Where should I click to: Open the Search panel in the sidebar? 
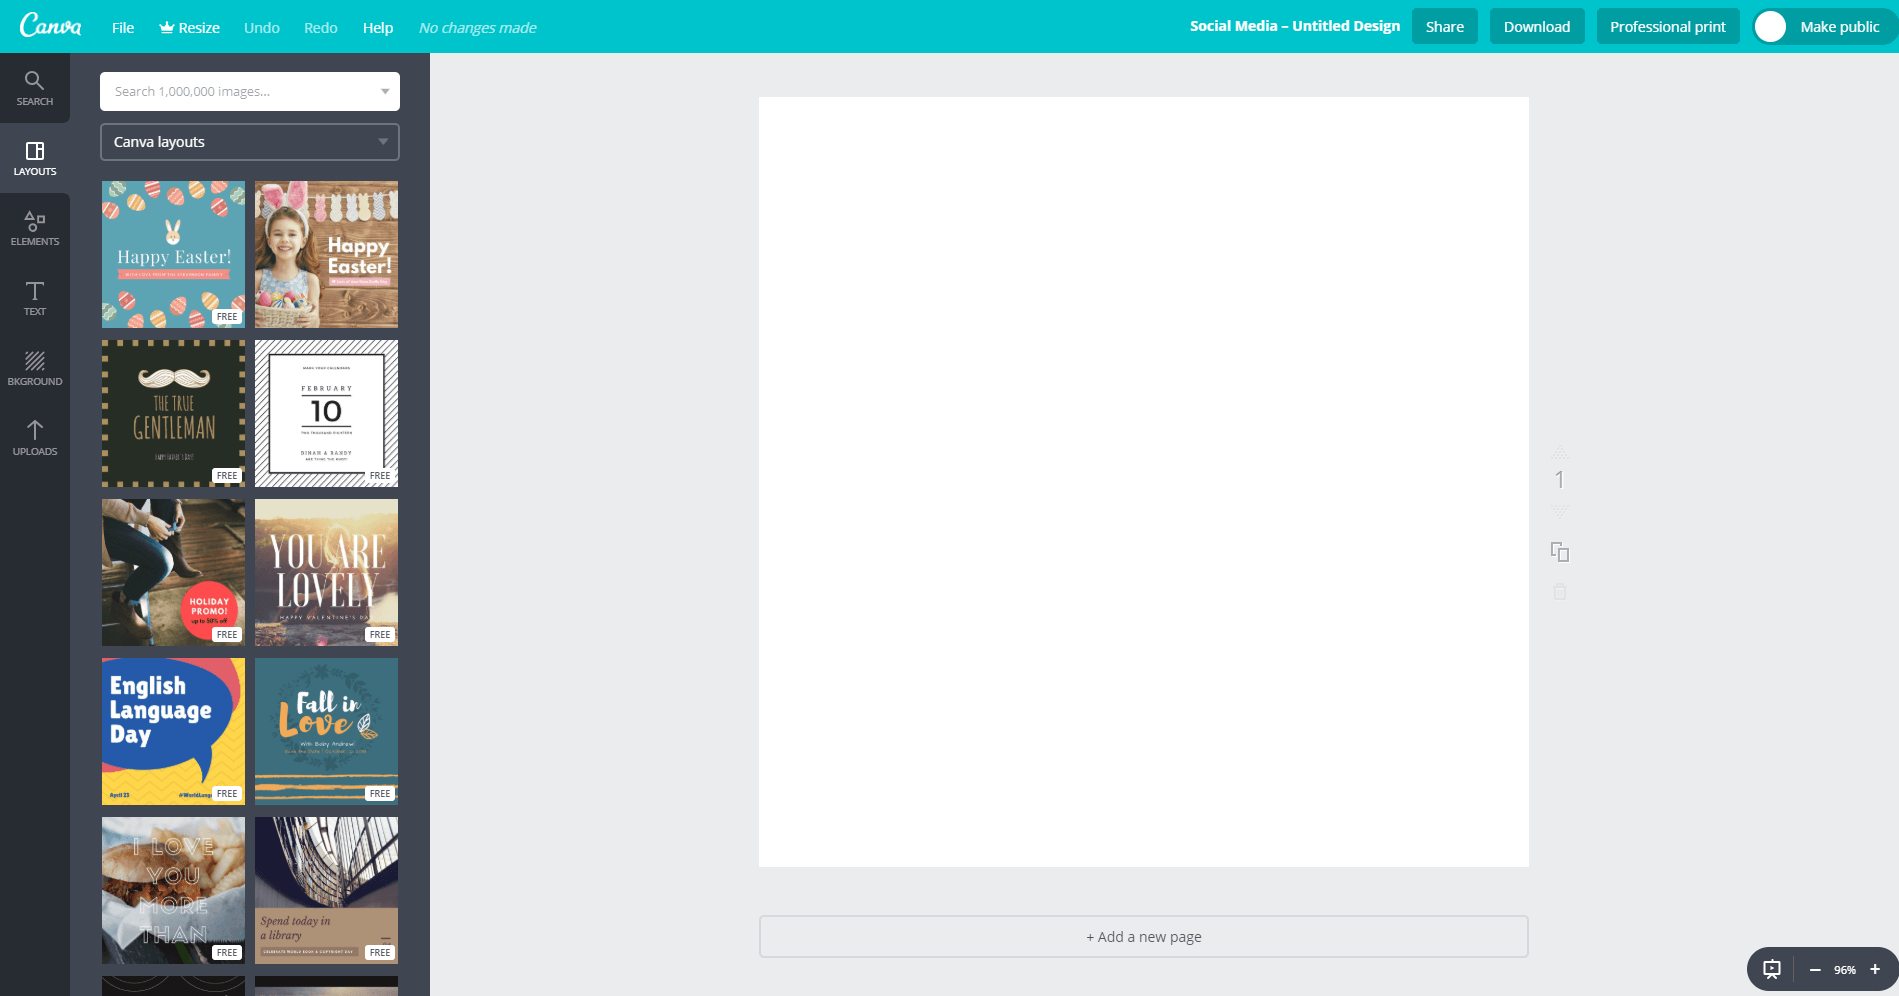point(35,86)
